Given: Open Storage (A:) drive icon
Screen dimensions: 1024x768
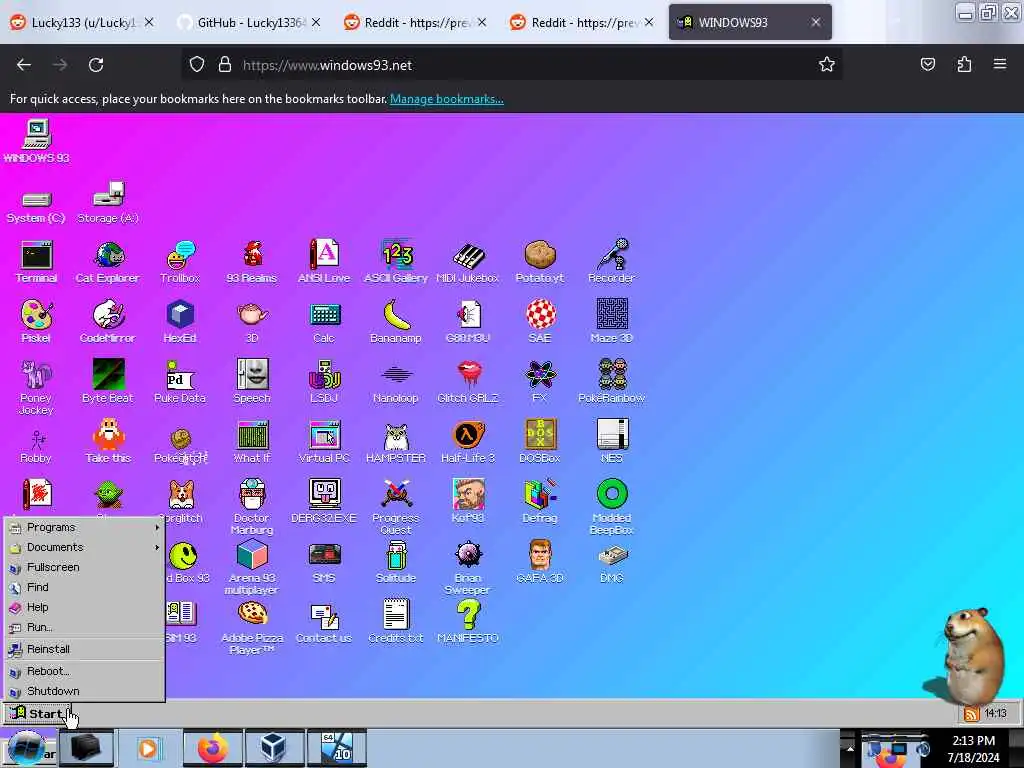Looking at the screenshot, I should coord(108,202).
